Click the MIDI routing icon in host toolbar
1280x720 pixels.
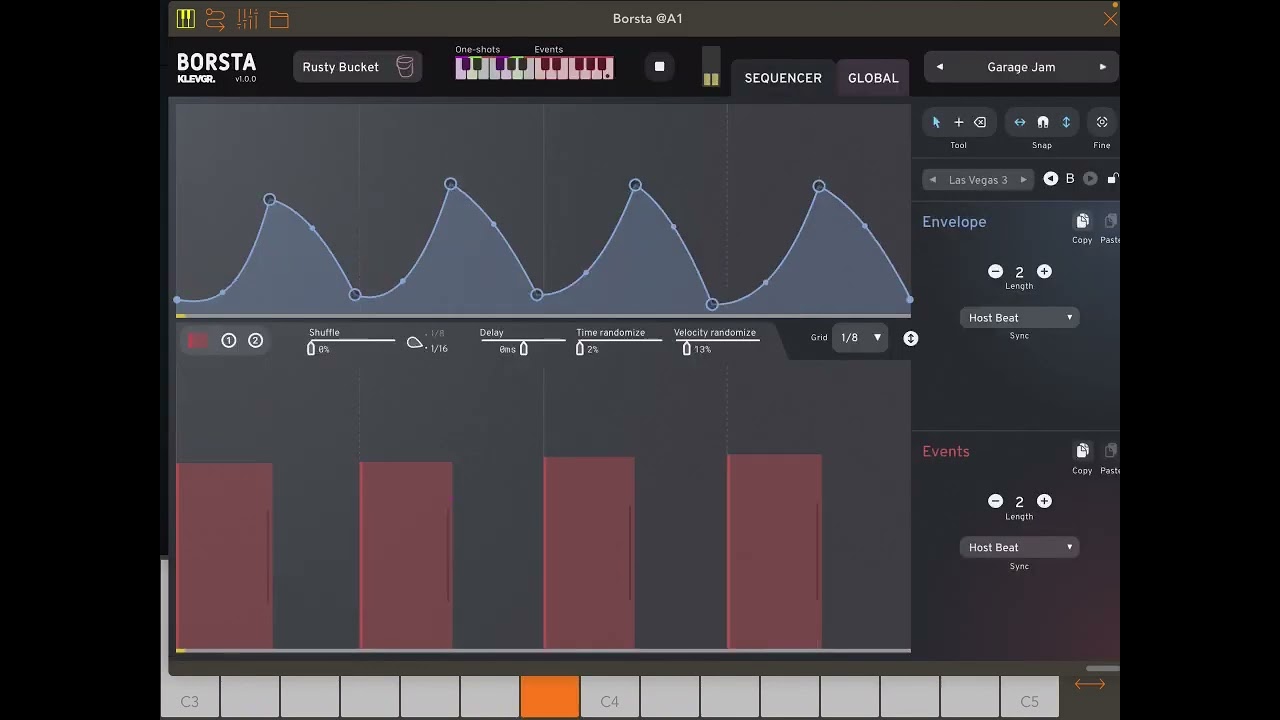tap(215, 18)
